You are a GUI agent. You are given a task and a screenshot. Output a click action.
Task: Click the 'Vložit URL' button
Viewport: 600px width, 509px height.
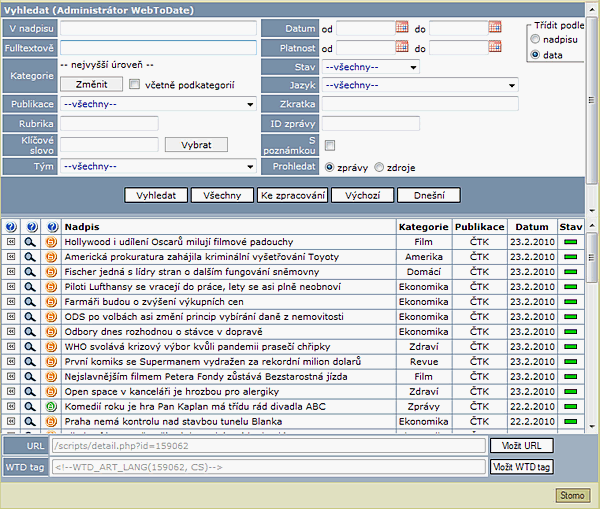pyautogui.click(x=520, y=445)
